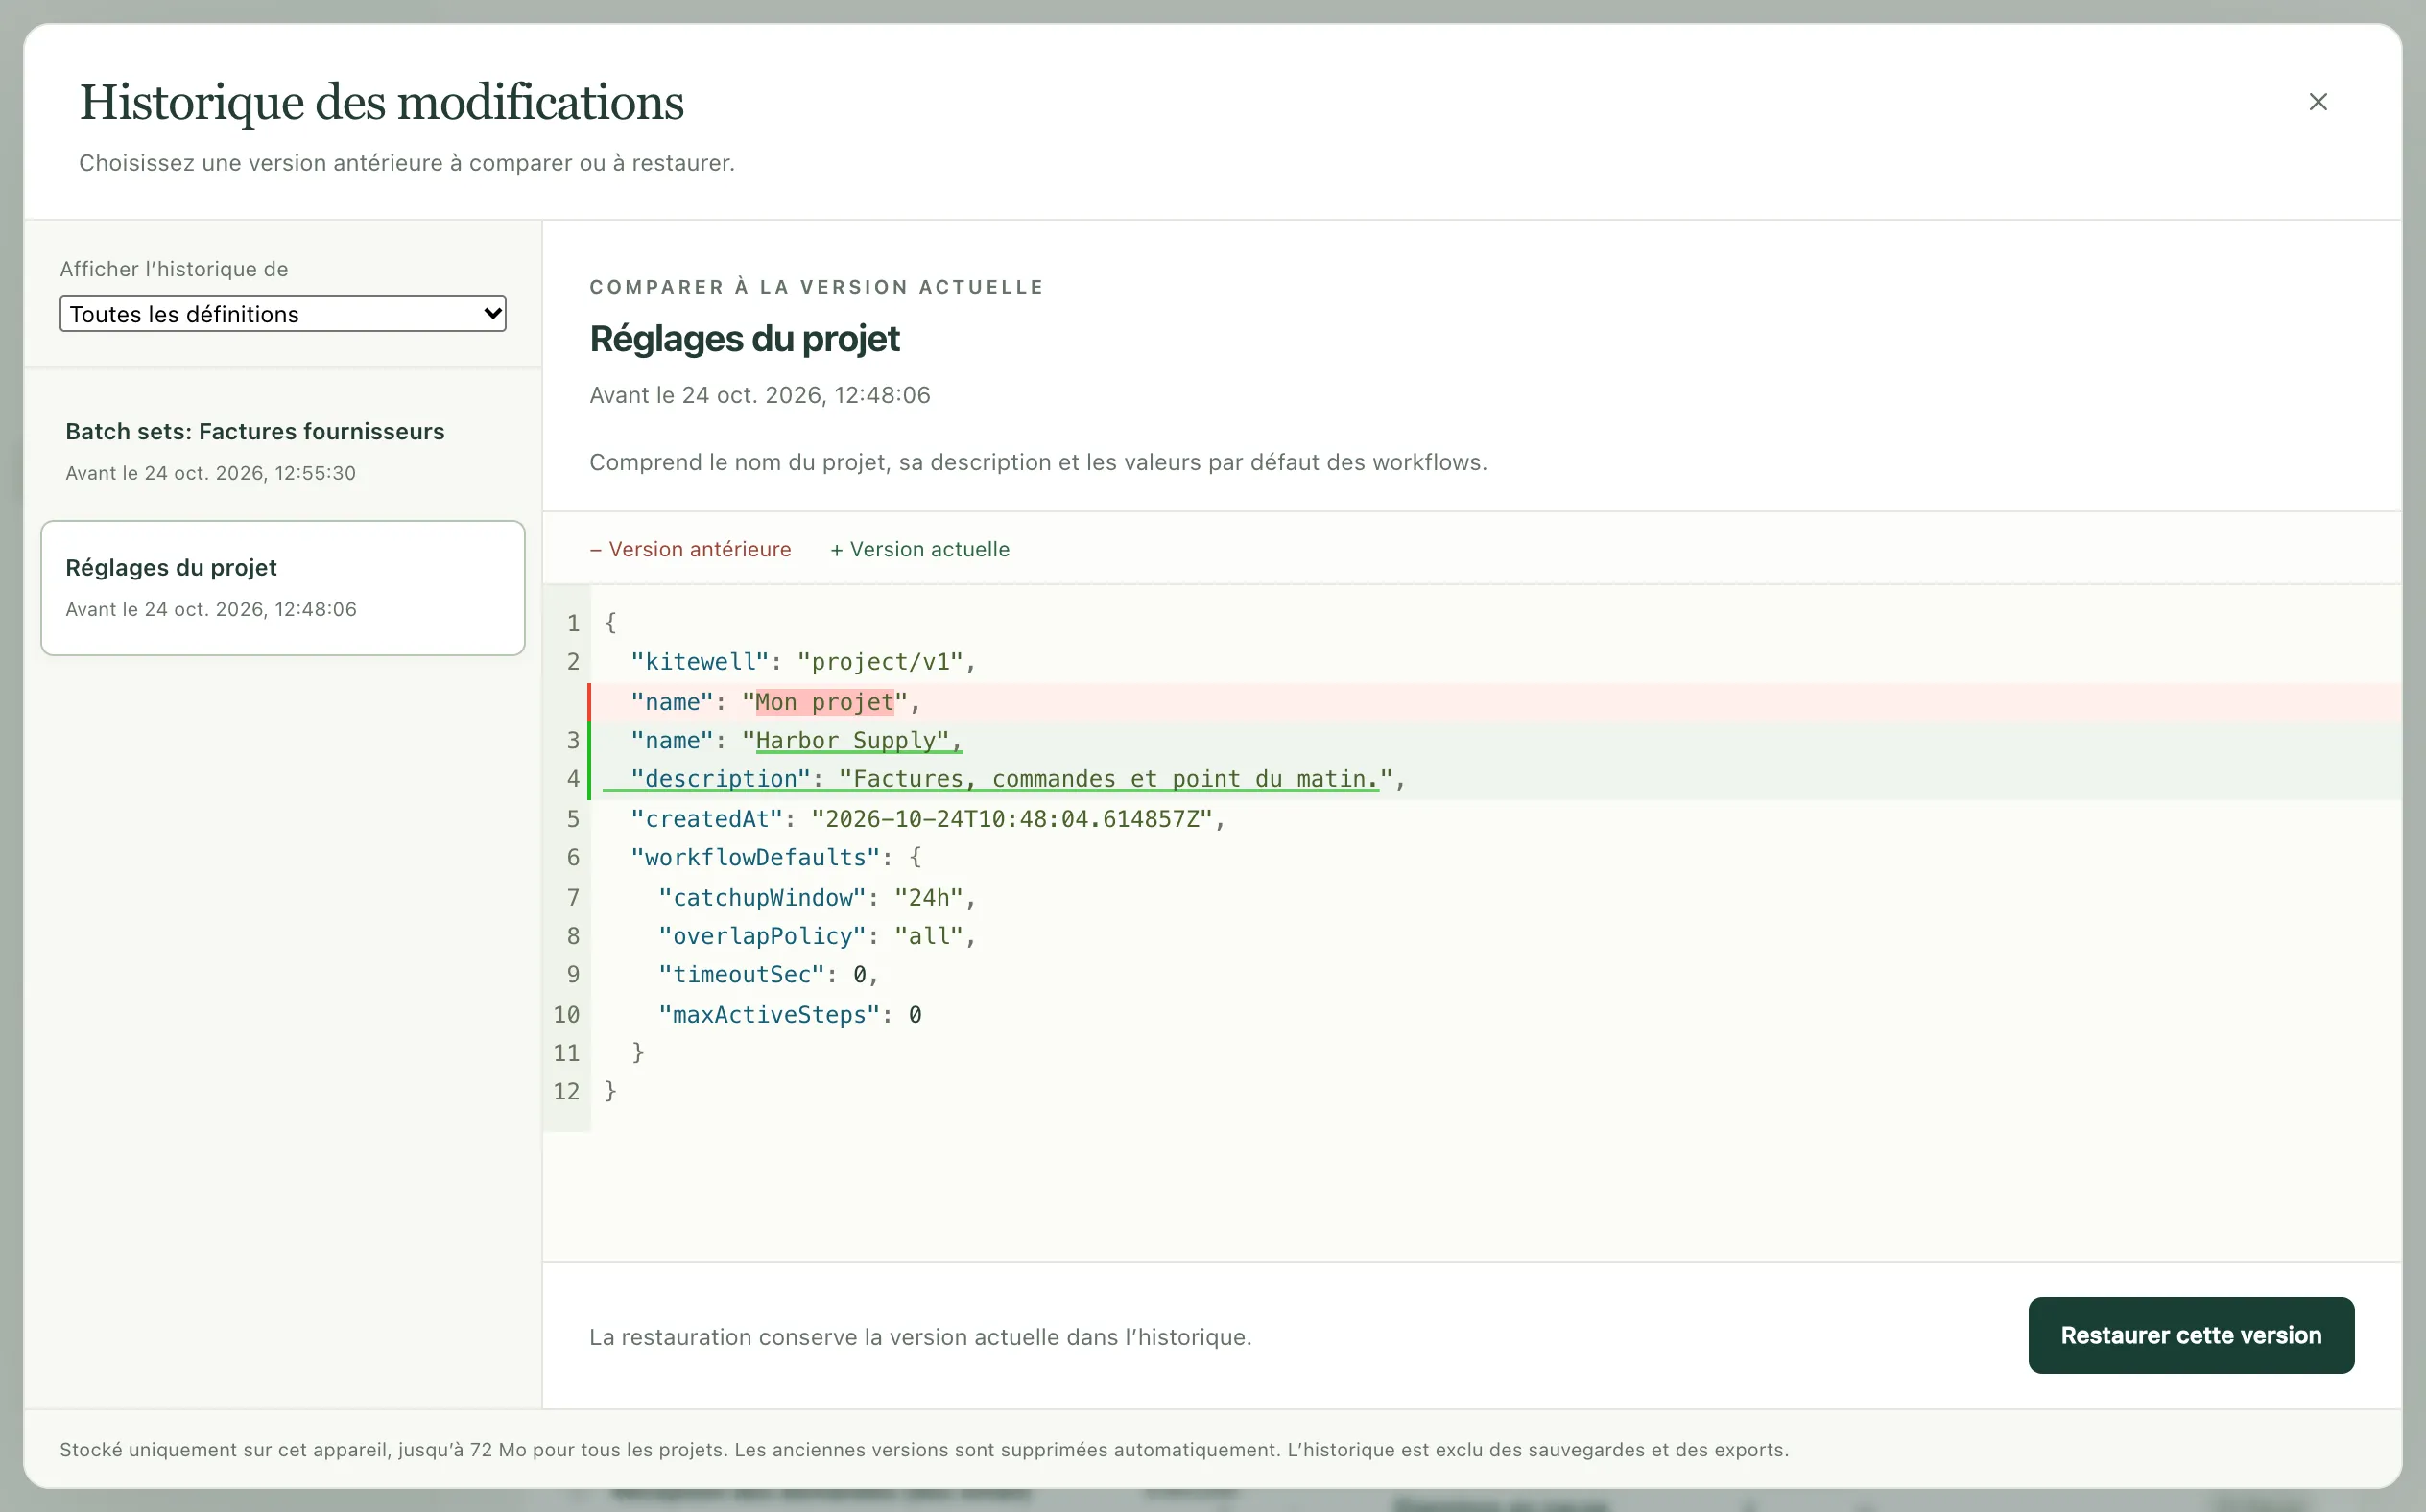Select the Réglages du projet history entry
Viewport: 2426px width, 1512px height.
click(283, 588)
